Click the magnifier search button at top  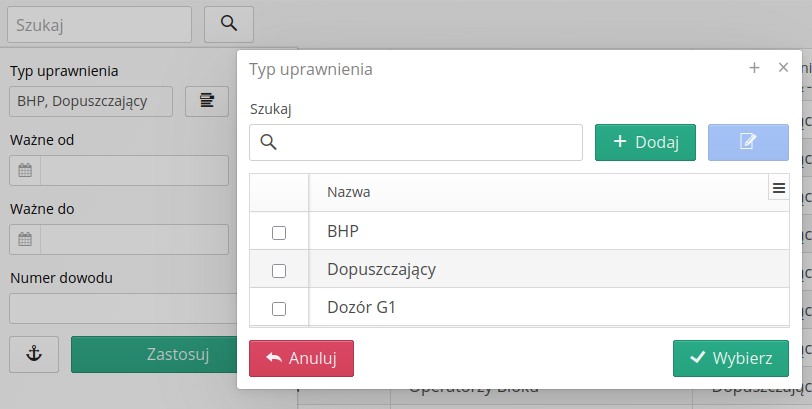click(229, 24)
